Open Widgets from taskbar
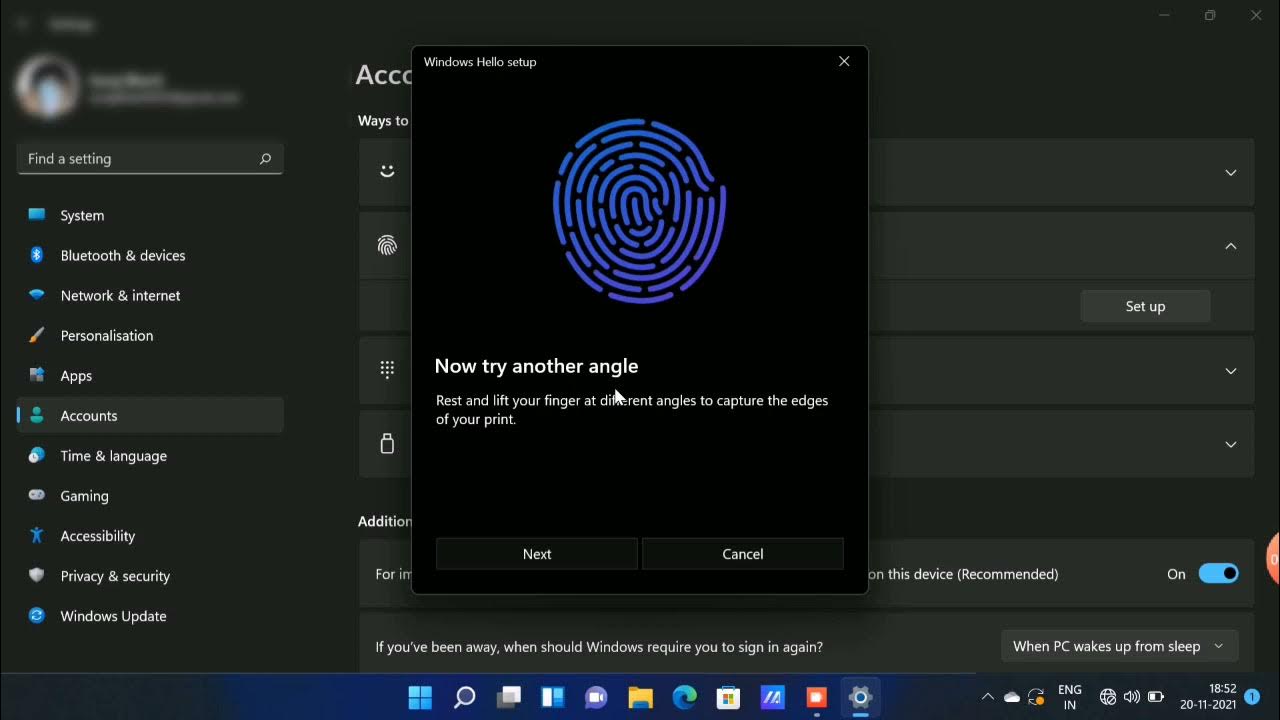This screenshot has width=1280, height=720. coord(553,697)
